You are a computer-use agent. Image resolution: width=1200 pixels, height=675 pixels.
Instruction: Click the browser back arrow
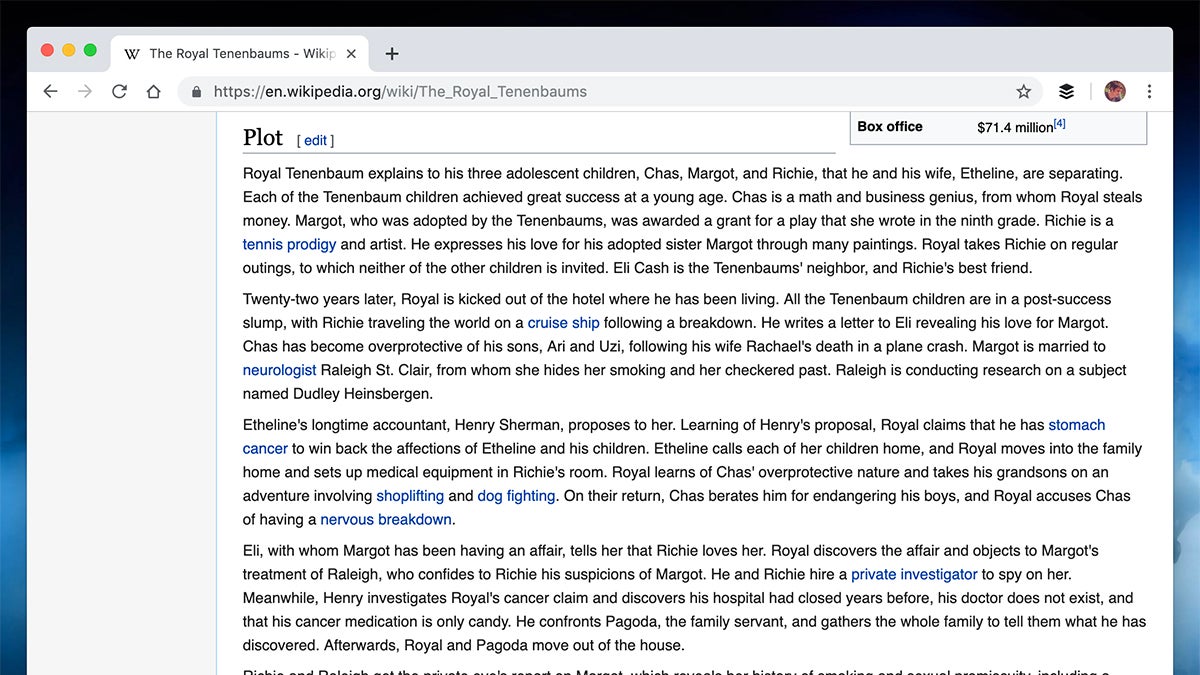click(x=50, y=92)
